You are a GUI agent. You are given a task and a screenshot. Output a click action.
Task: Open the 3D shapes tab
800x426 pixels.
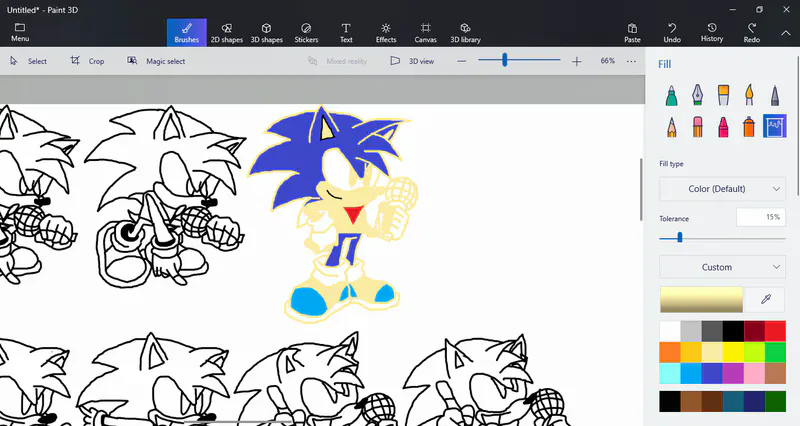[266, 33]
